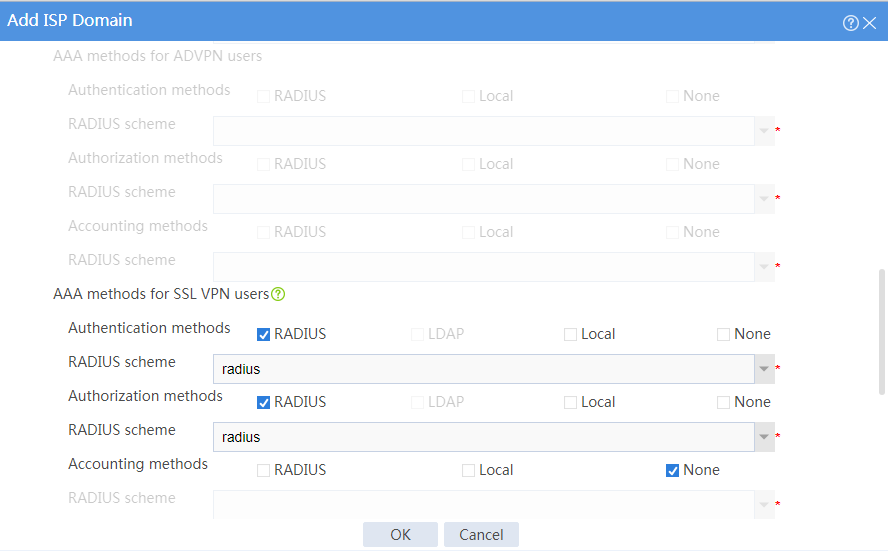888x551 pixels.
Task: Click the ADVPN authorization Local checkbox
Action: [468, 165]
